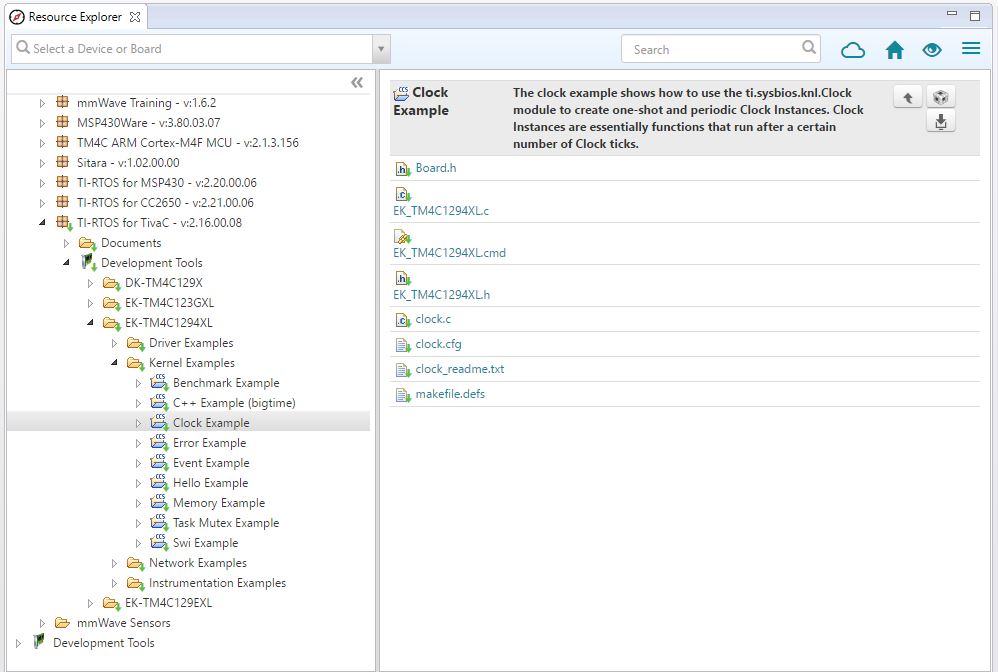
Task: Select bottom-level Development Tools tree item
Action: (x=104, y=643)
